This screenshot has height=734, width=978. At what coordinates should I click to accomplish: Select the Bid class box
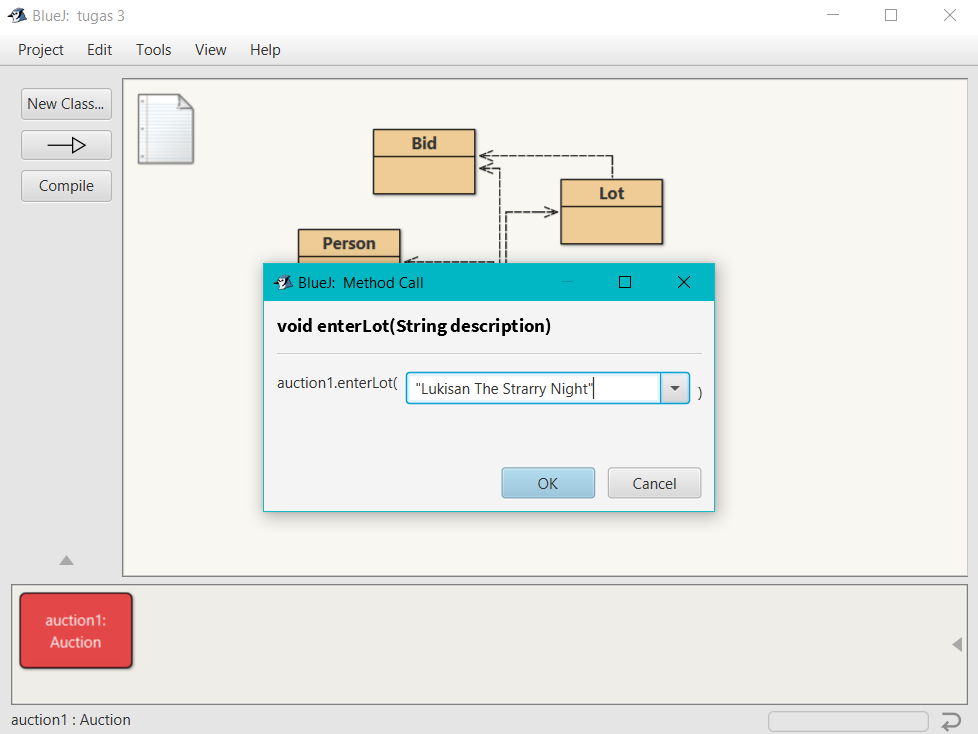(x=424, y=162)
